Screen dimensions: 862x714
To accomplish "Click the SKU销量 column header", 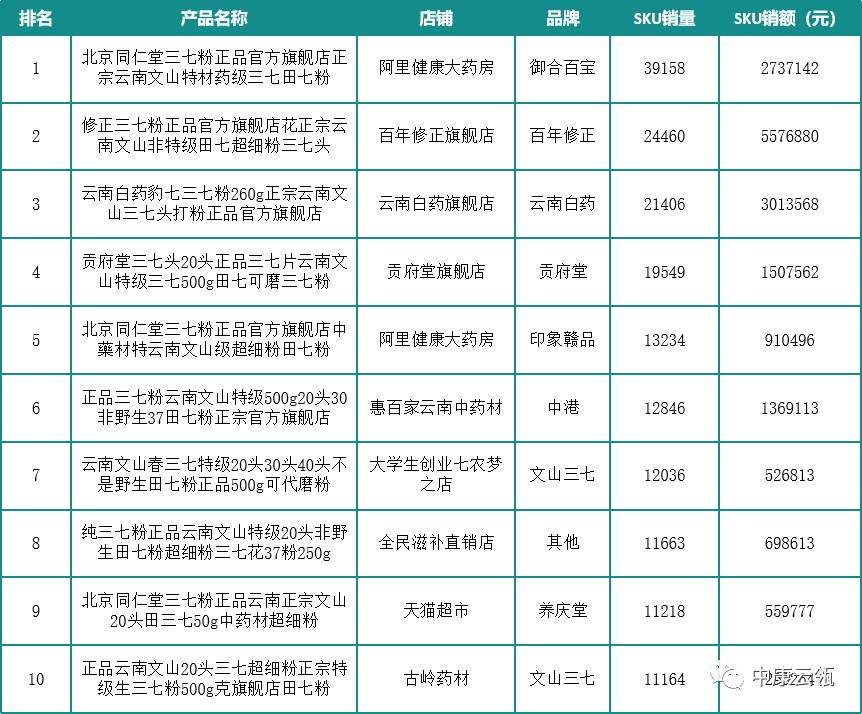I will [664, 18].
